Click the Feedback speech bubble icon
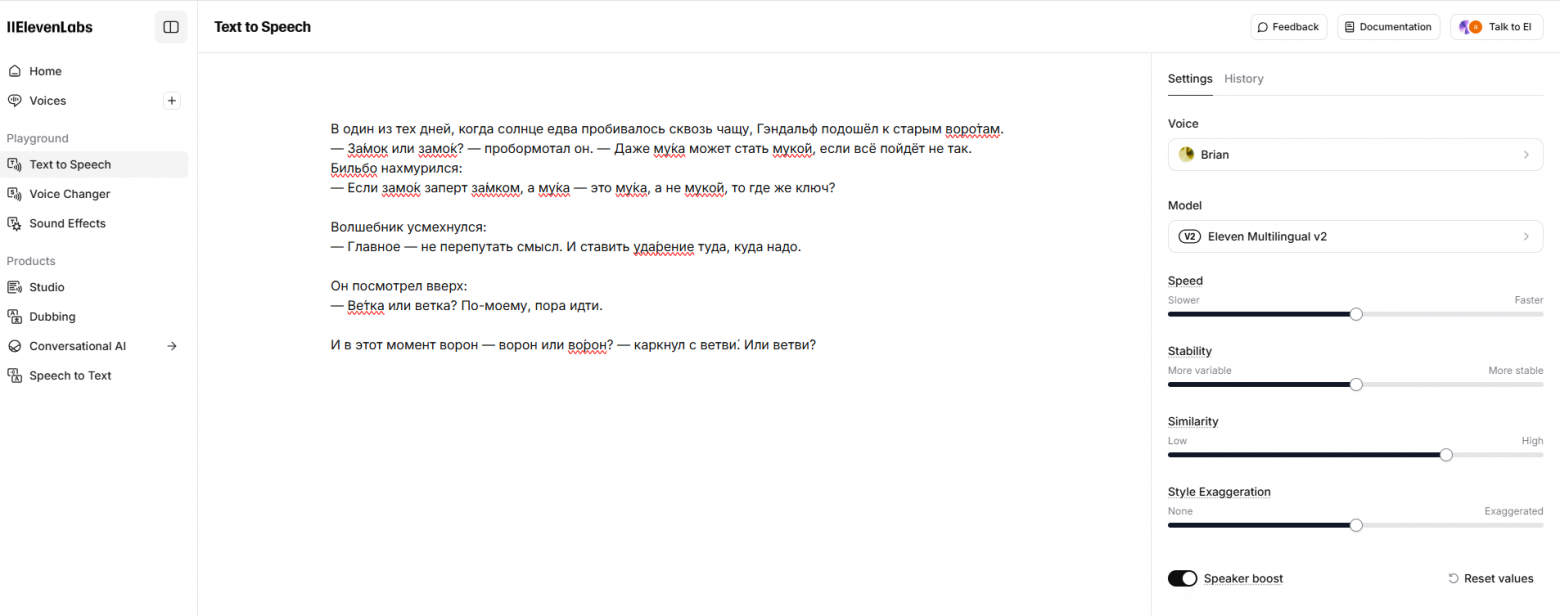This screenshot has width=1560, height=616. 1263,27
